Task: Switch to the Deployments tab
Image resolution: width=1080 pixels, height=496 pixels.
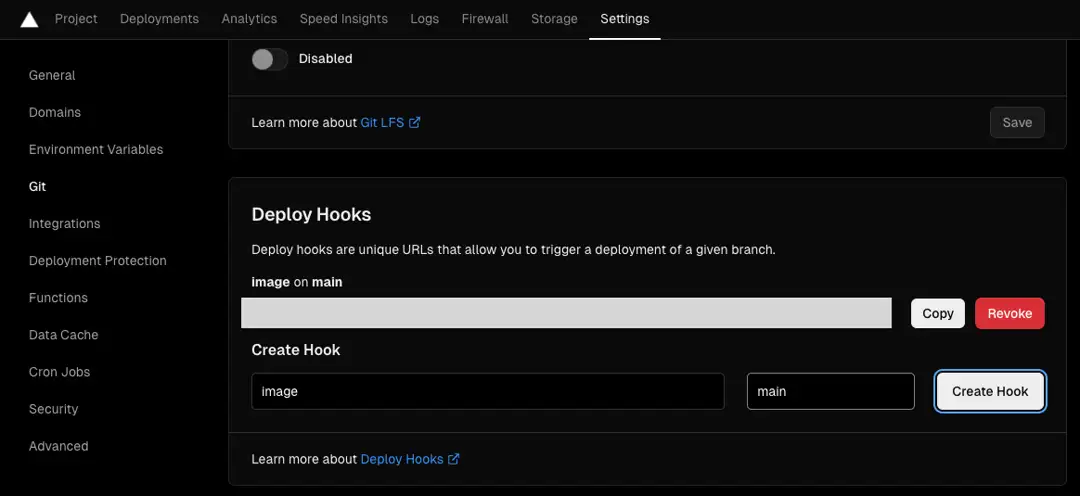Action: (x=159, y=19)
